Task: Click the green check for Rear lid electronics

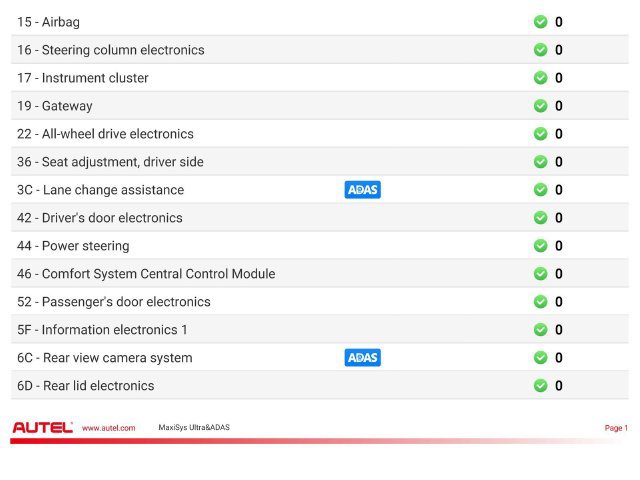Action: click(x=540, y=385)
